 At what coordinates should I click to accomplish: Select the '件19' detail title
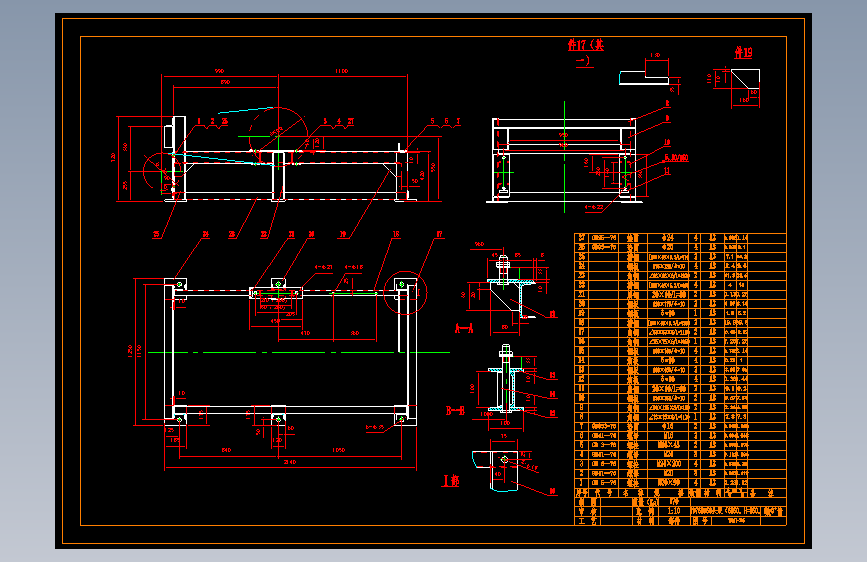(743, 53)
